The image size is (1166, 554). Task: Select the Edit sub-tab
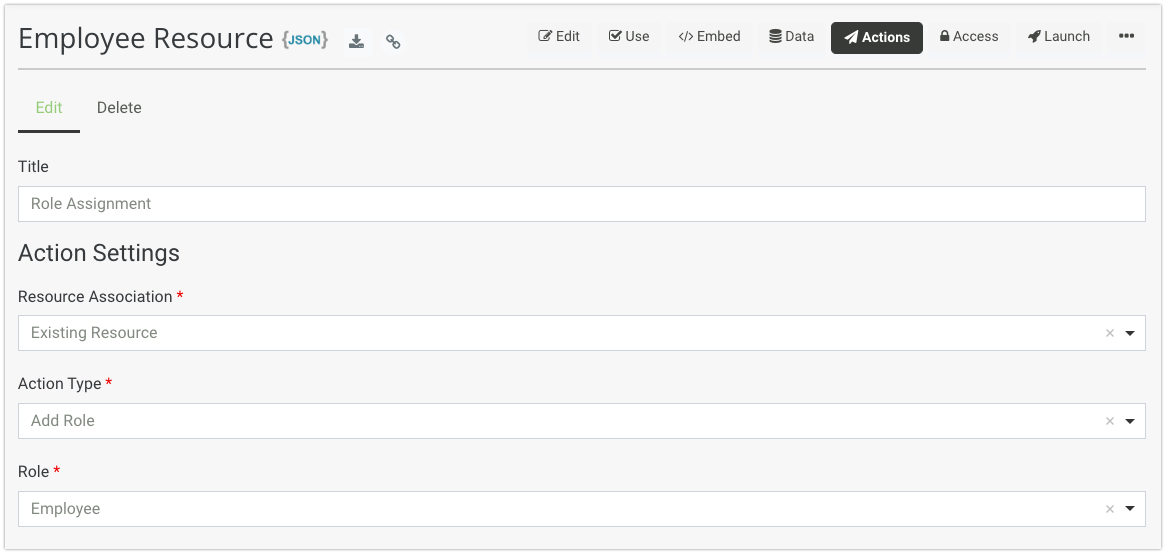coord(49,108)
